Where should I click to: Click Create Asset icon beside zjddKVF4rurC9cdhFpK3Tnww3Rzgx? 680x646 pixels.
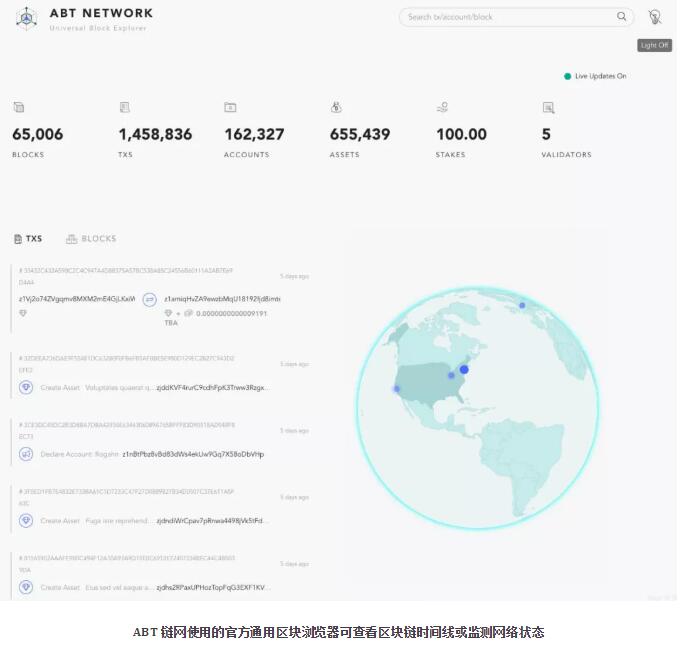26,387
